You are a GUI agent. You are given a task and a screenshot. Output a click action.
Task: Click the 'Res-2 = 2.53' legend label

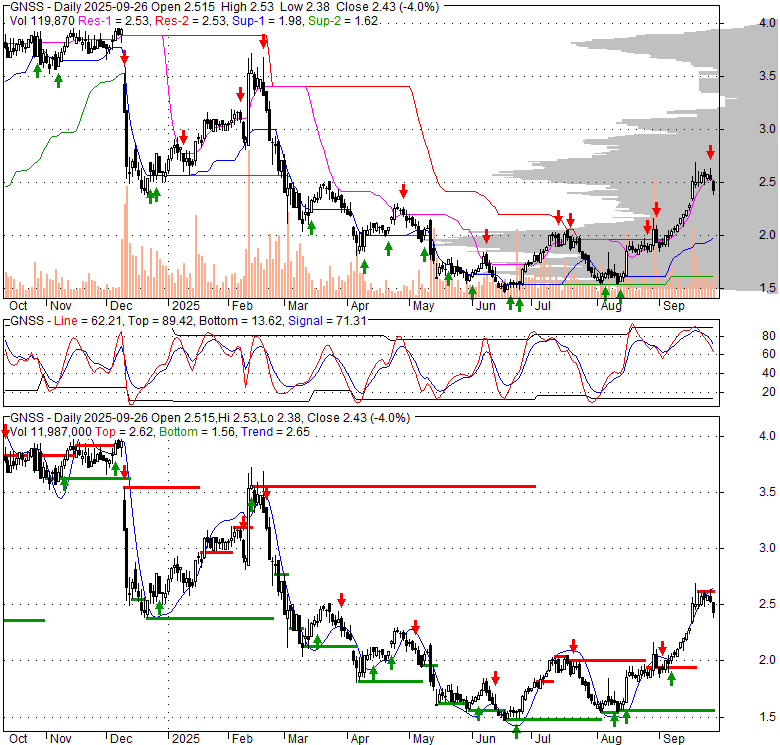pos(191,21)
